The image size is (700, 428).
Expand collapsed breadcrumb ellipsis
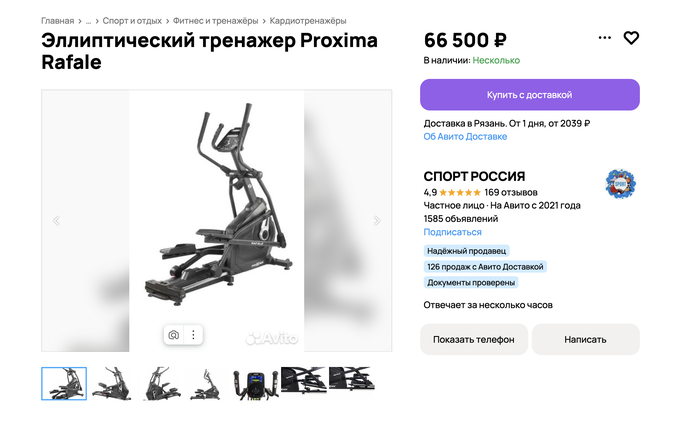[x=88, y=21]
